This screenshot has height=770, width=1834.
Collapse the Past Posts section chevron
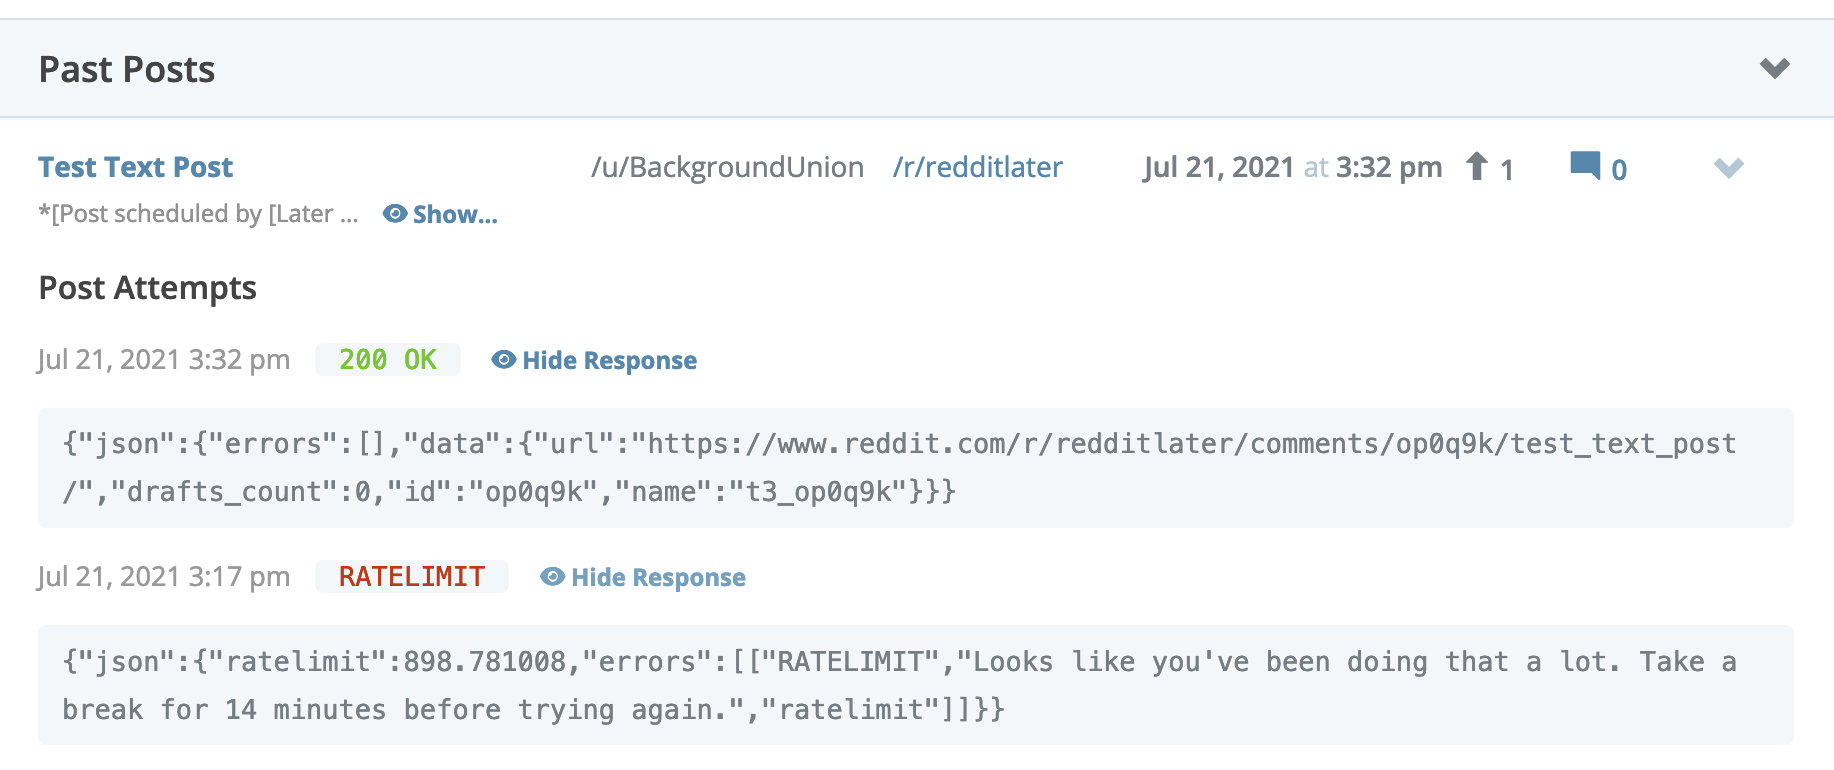point(1775,68)
